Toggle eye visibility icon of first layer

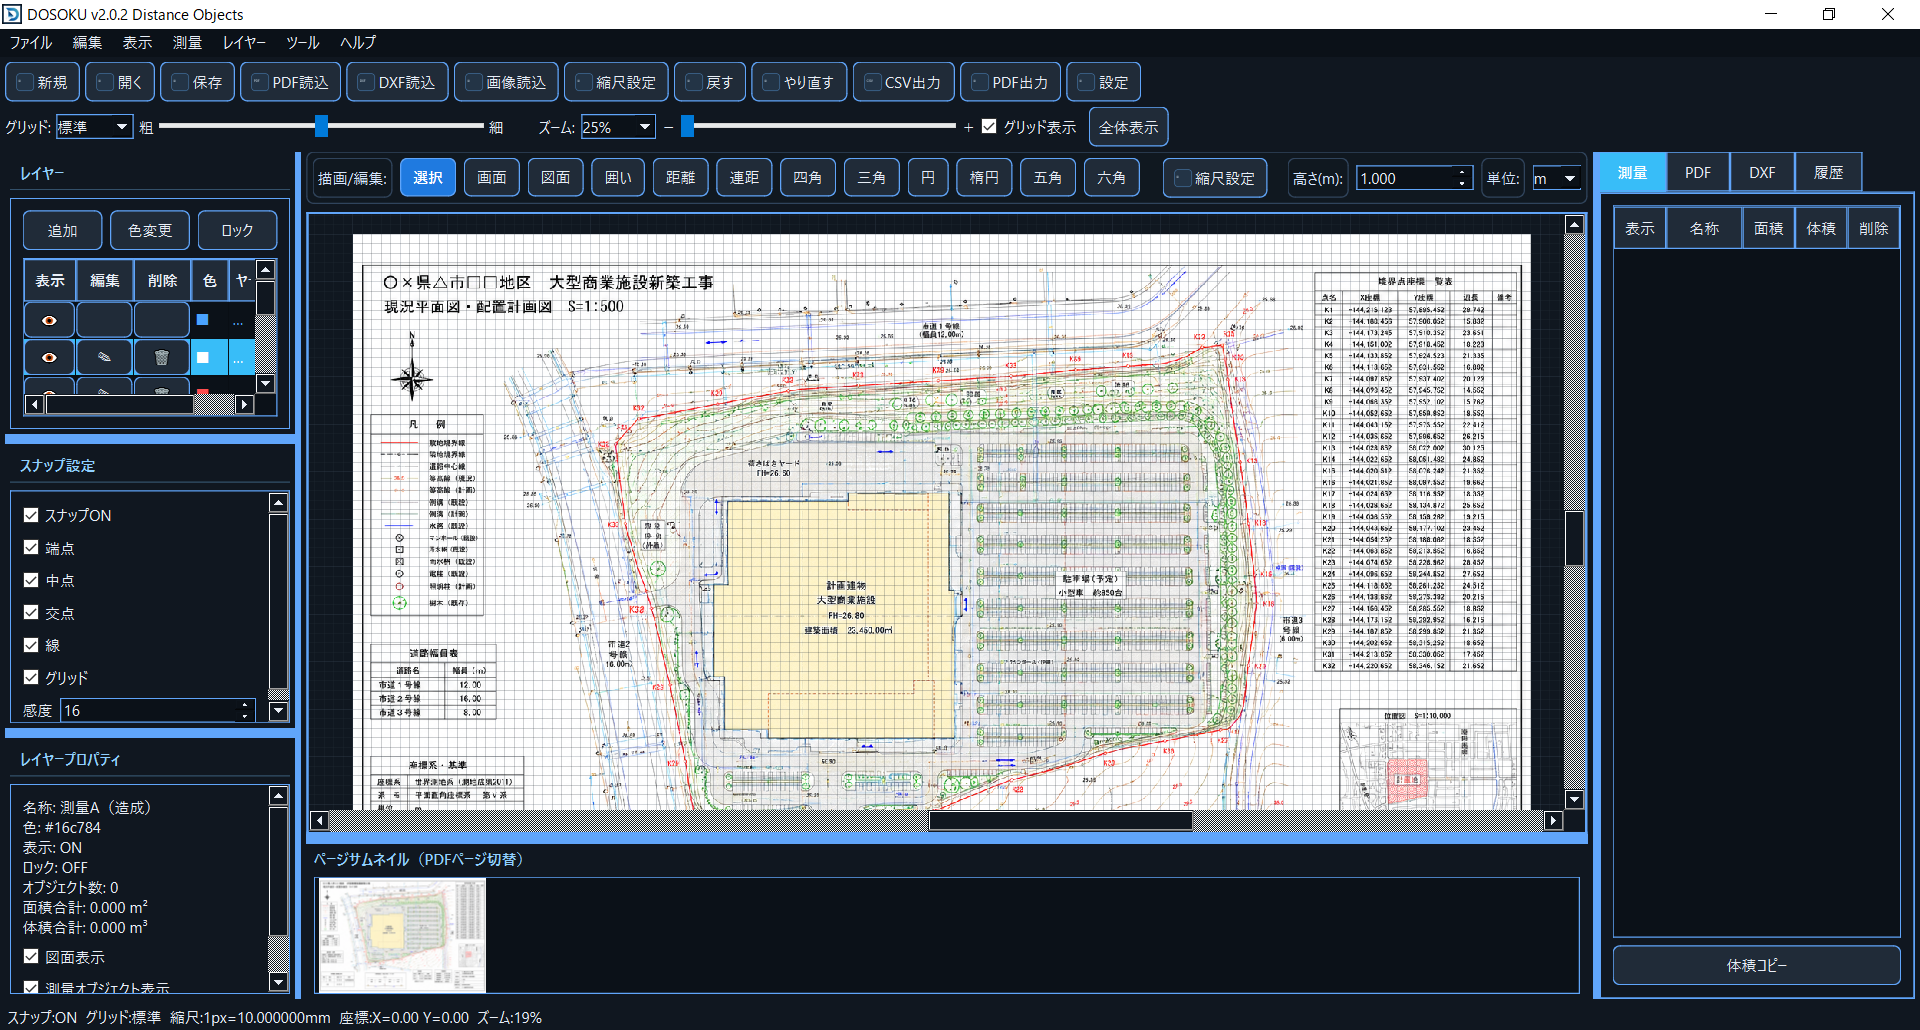[x=49, y=320]
